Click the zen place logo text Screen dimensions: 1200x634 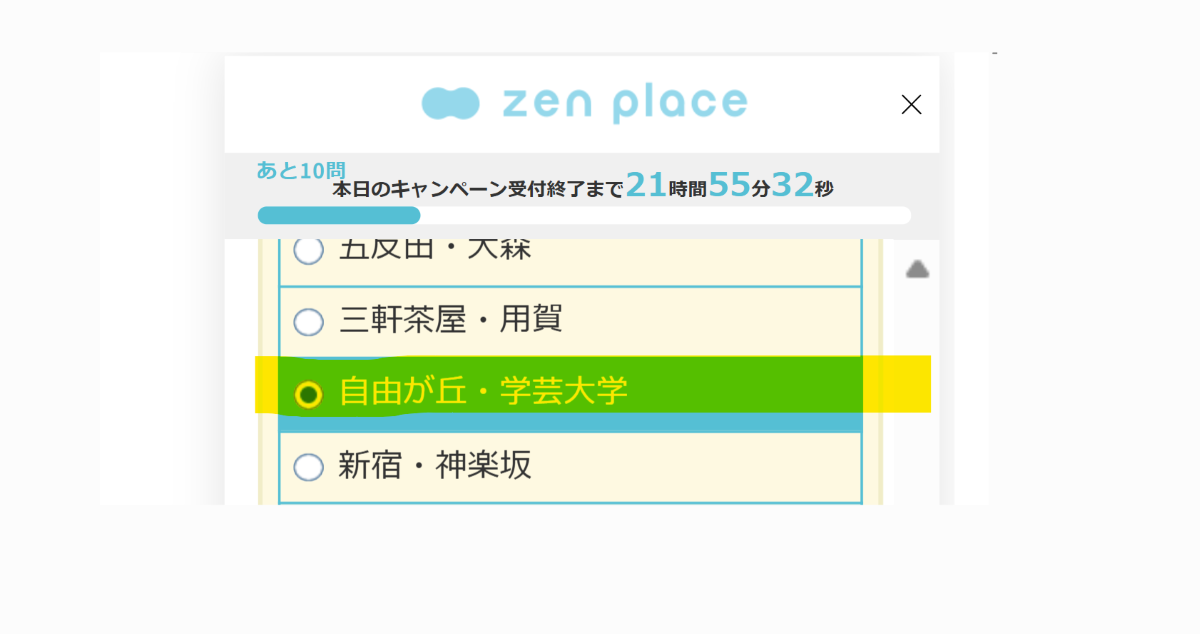tap(624, 103)
